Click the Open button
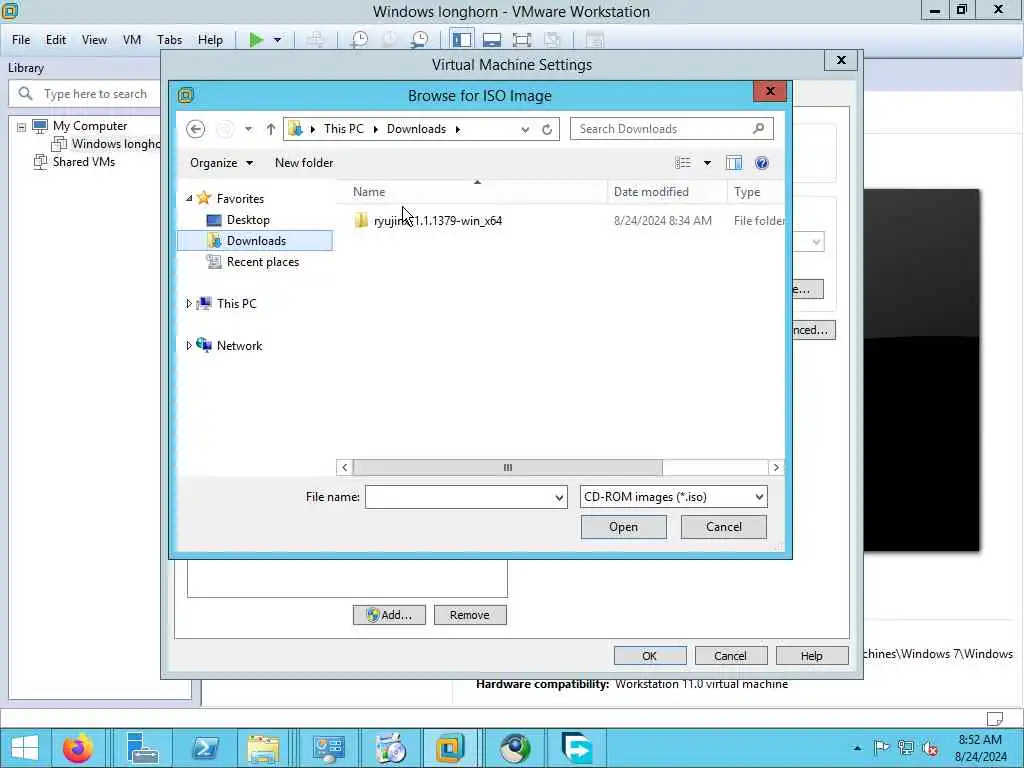This screenshot has height=768, width=1024. click(x=624, y=527)
